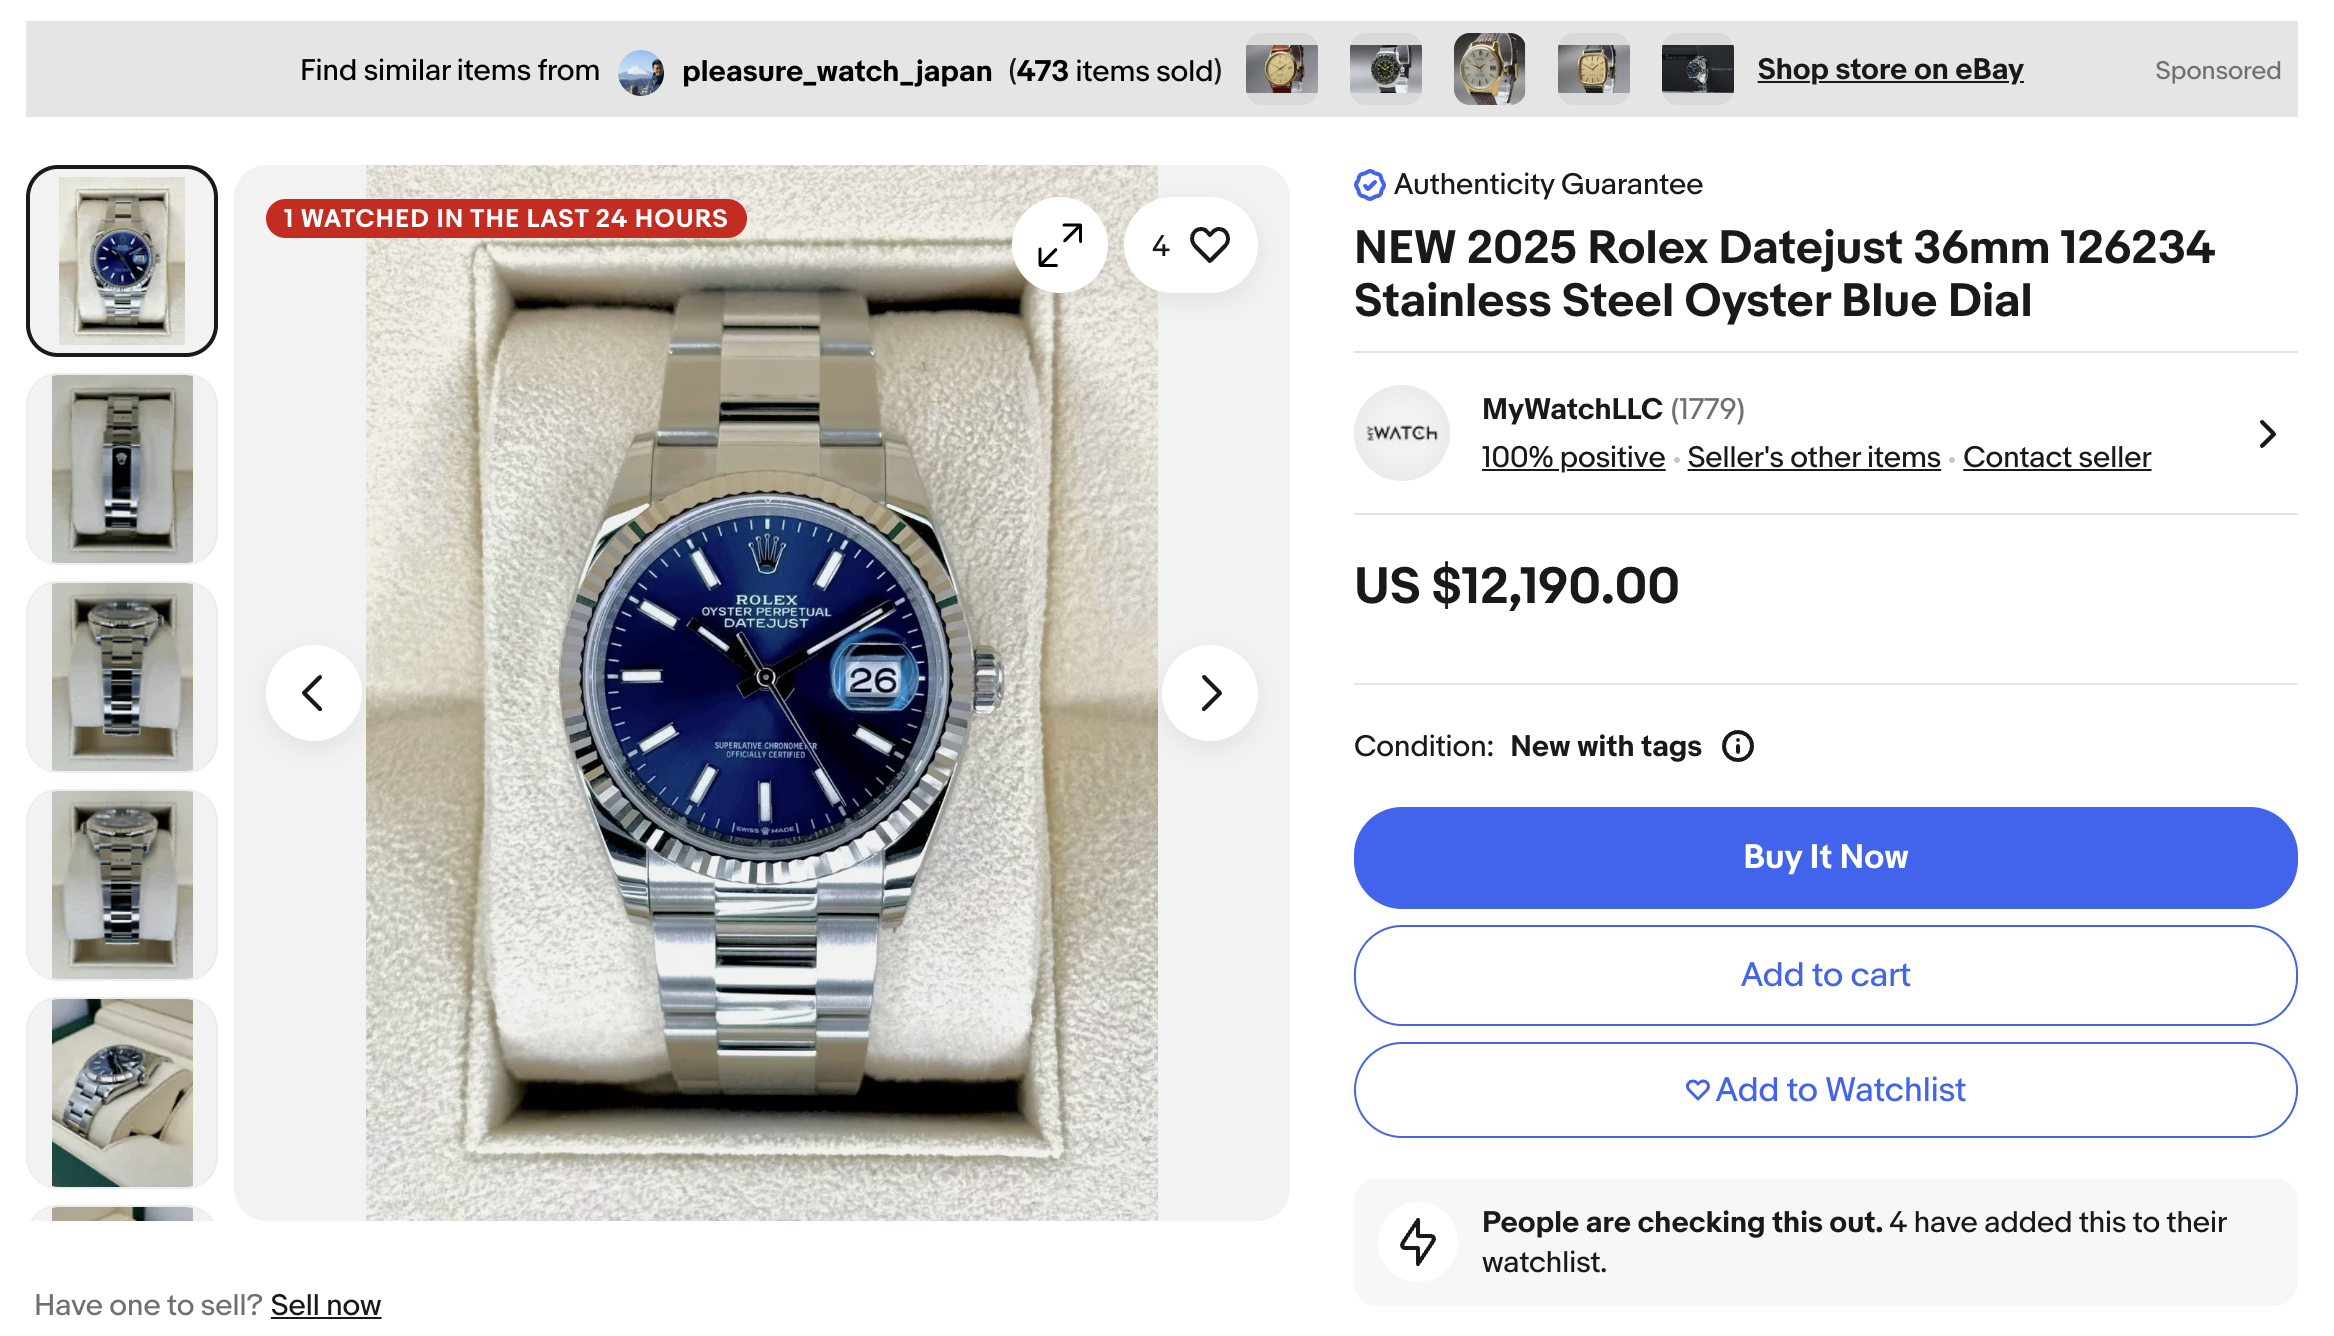
Task: Click the heart inside Add to Watchlist button
Action: pos(1697,1089)
